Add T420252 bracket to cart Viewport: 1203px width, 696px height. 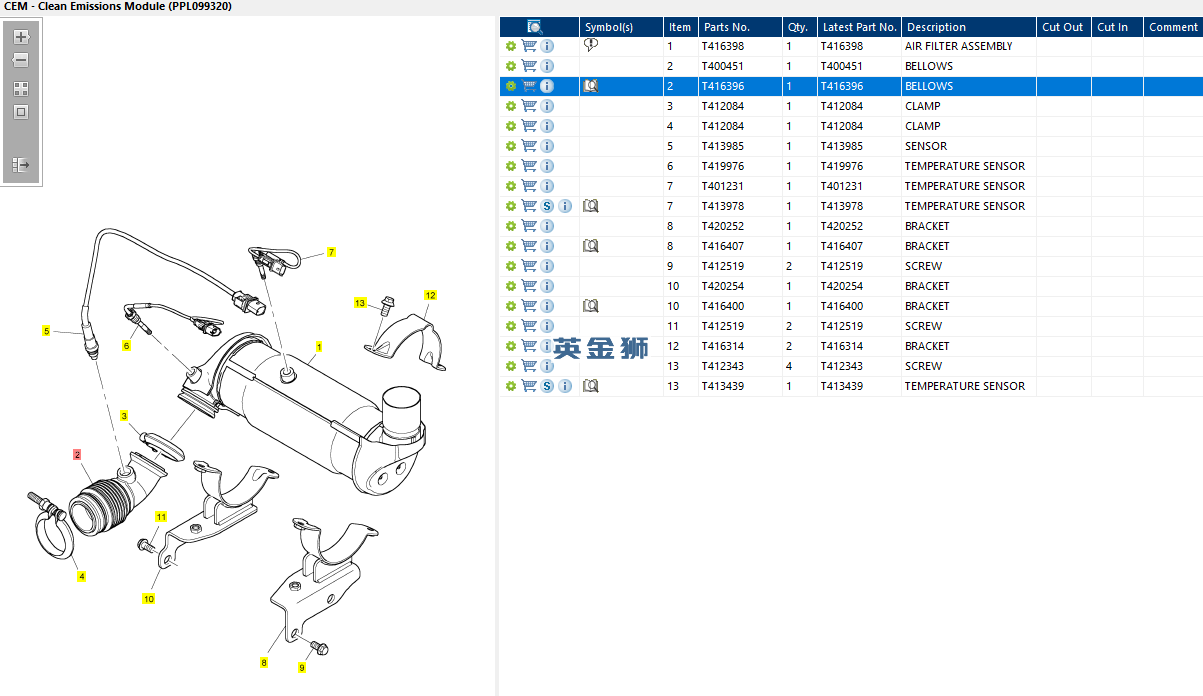tap(529, 226)
